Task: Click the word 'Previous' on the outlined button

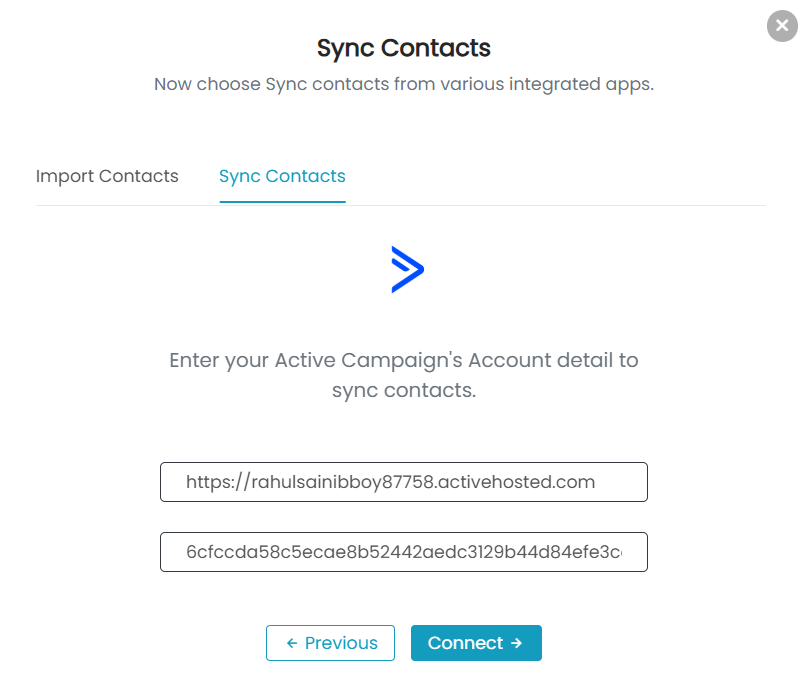Action: point(341,643)
